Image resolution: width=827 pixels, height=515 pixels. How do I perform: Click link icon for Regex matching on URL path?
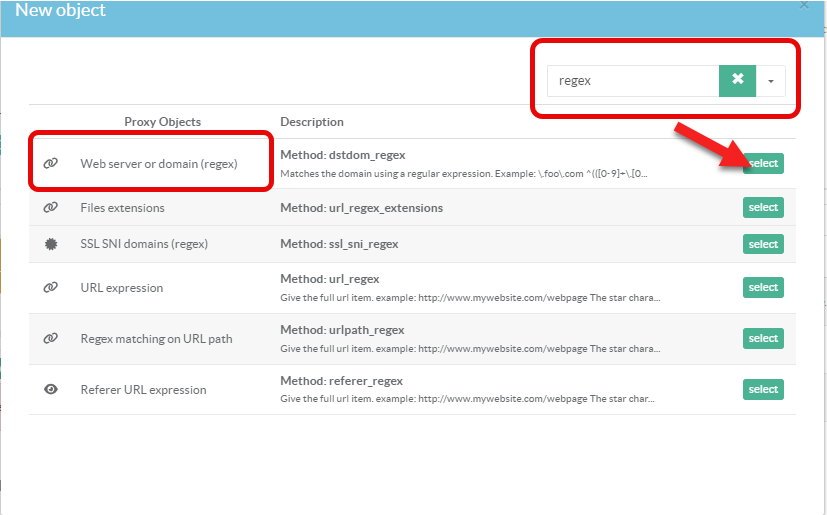click(50, 339)
